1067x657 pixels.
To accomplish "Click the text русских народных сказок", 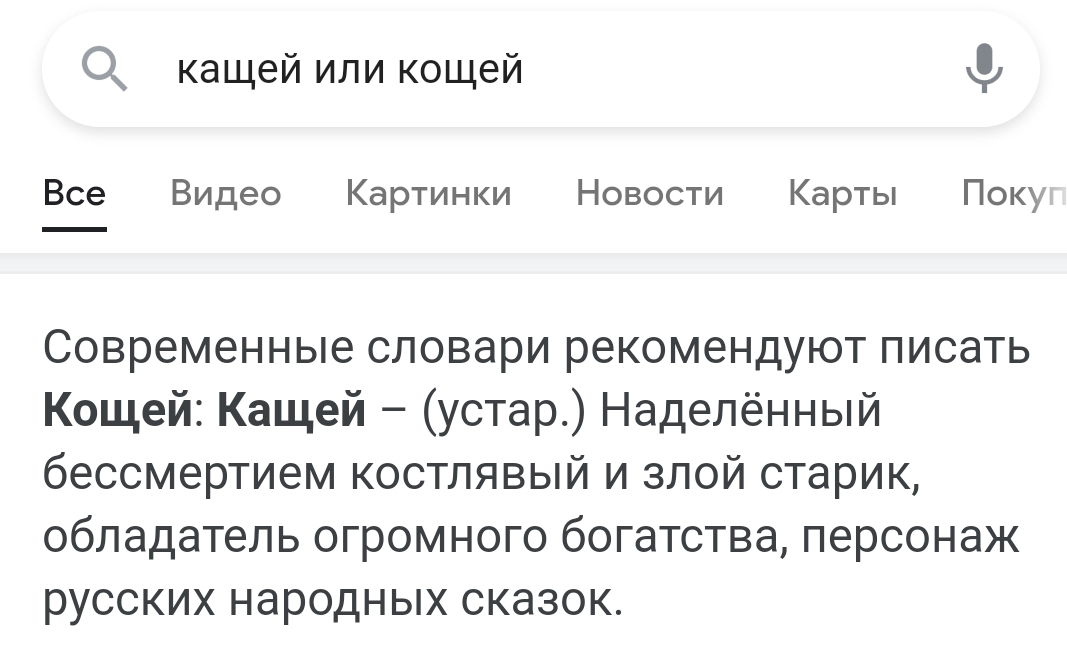I will point(333,599).
